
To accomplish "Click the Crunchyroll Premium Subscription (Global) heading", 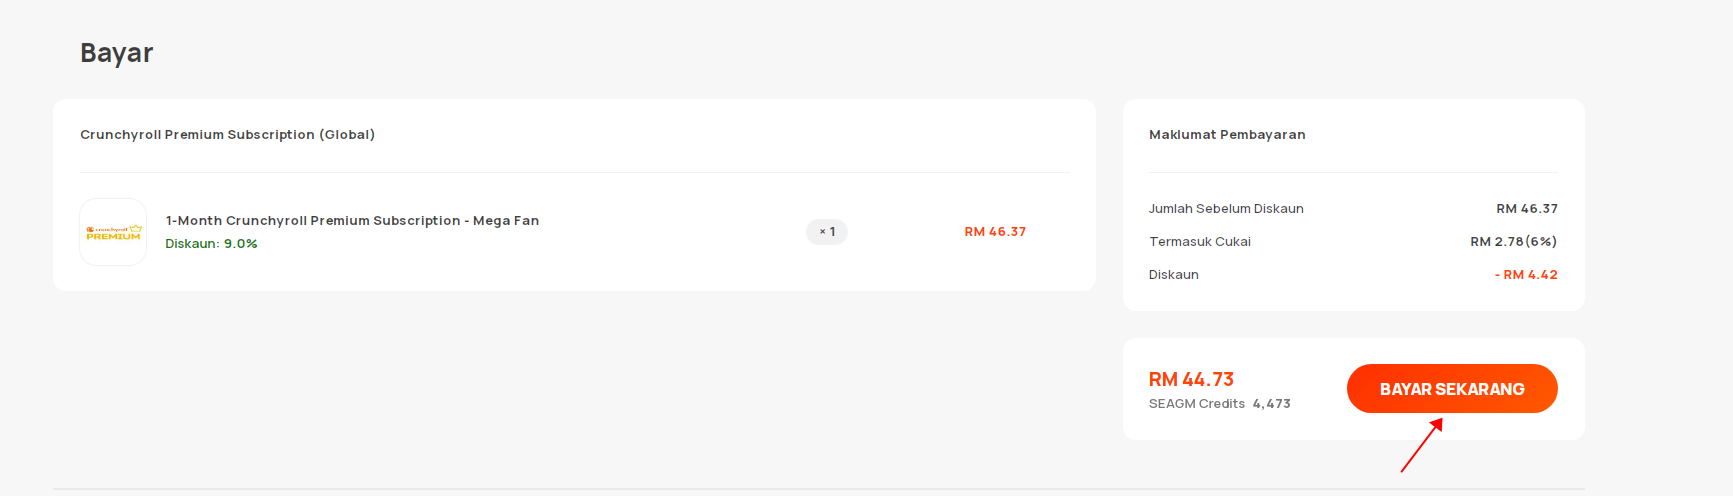I will pos(227,135).
